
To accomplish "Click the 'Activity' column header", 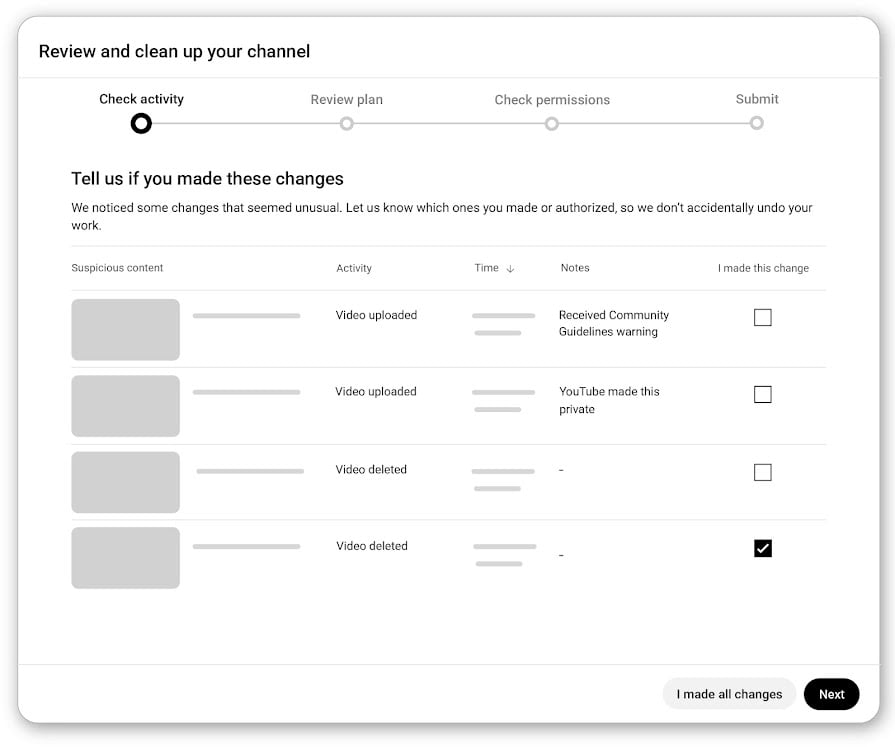I will pyautogui.click(x=354, y=268).
